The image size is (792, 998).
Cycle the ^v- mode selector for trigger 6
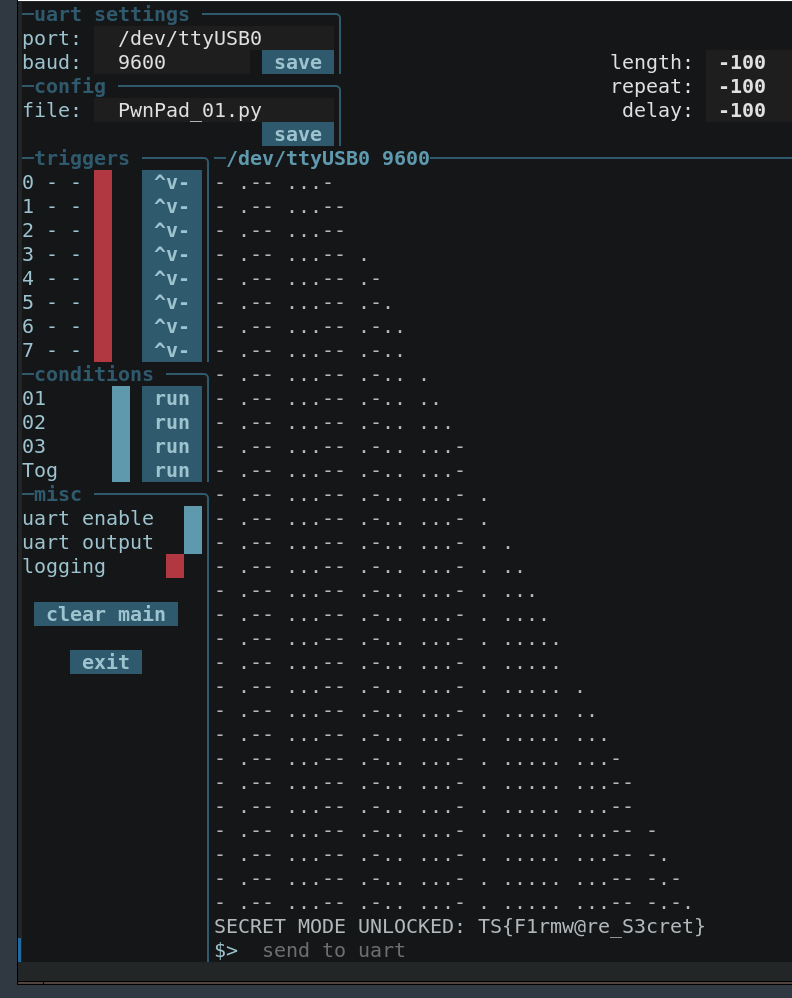point(171,326)
